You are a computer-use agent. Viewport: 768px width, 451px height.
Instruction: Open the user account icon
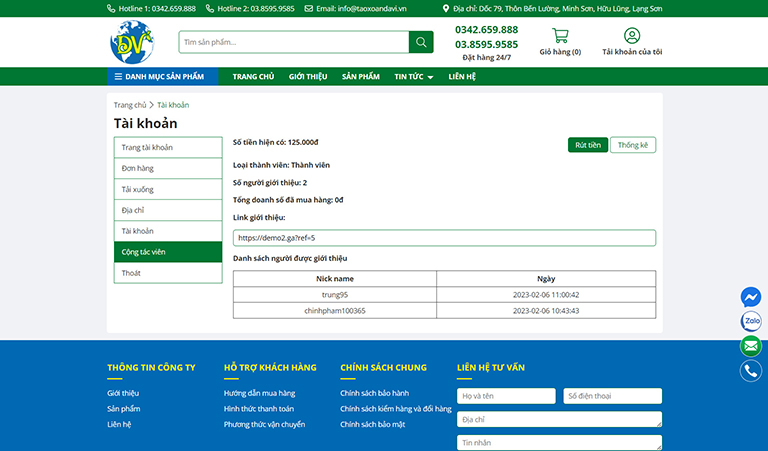pos(632,35)
